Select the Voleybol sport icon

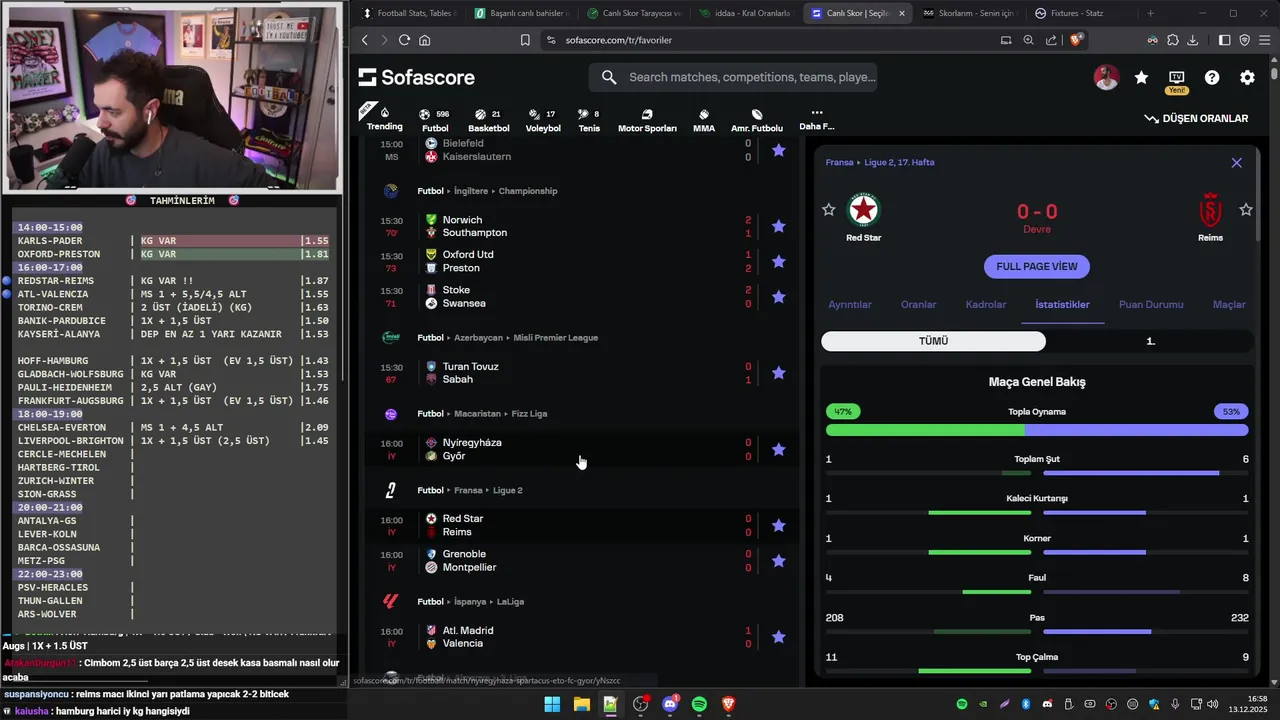click(543, 120)
